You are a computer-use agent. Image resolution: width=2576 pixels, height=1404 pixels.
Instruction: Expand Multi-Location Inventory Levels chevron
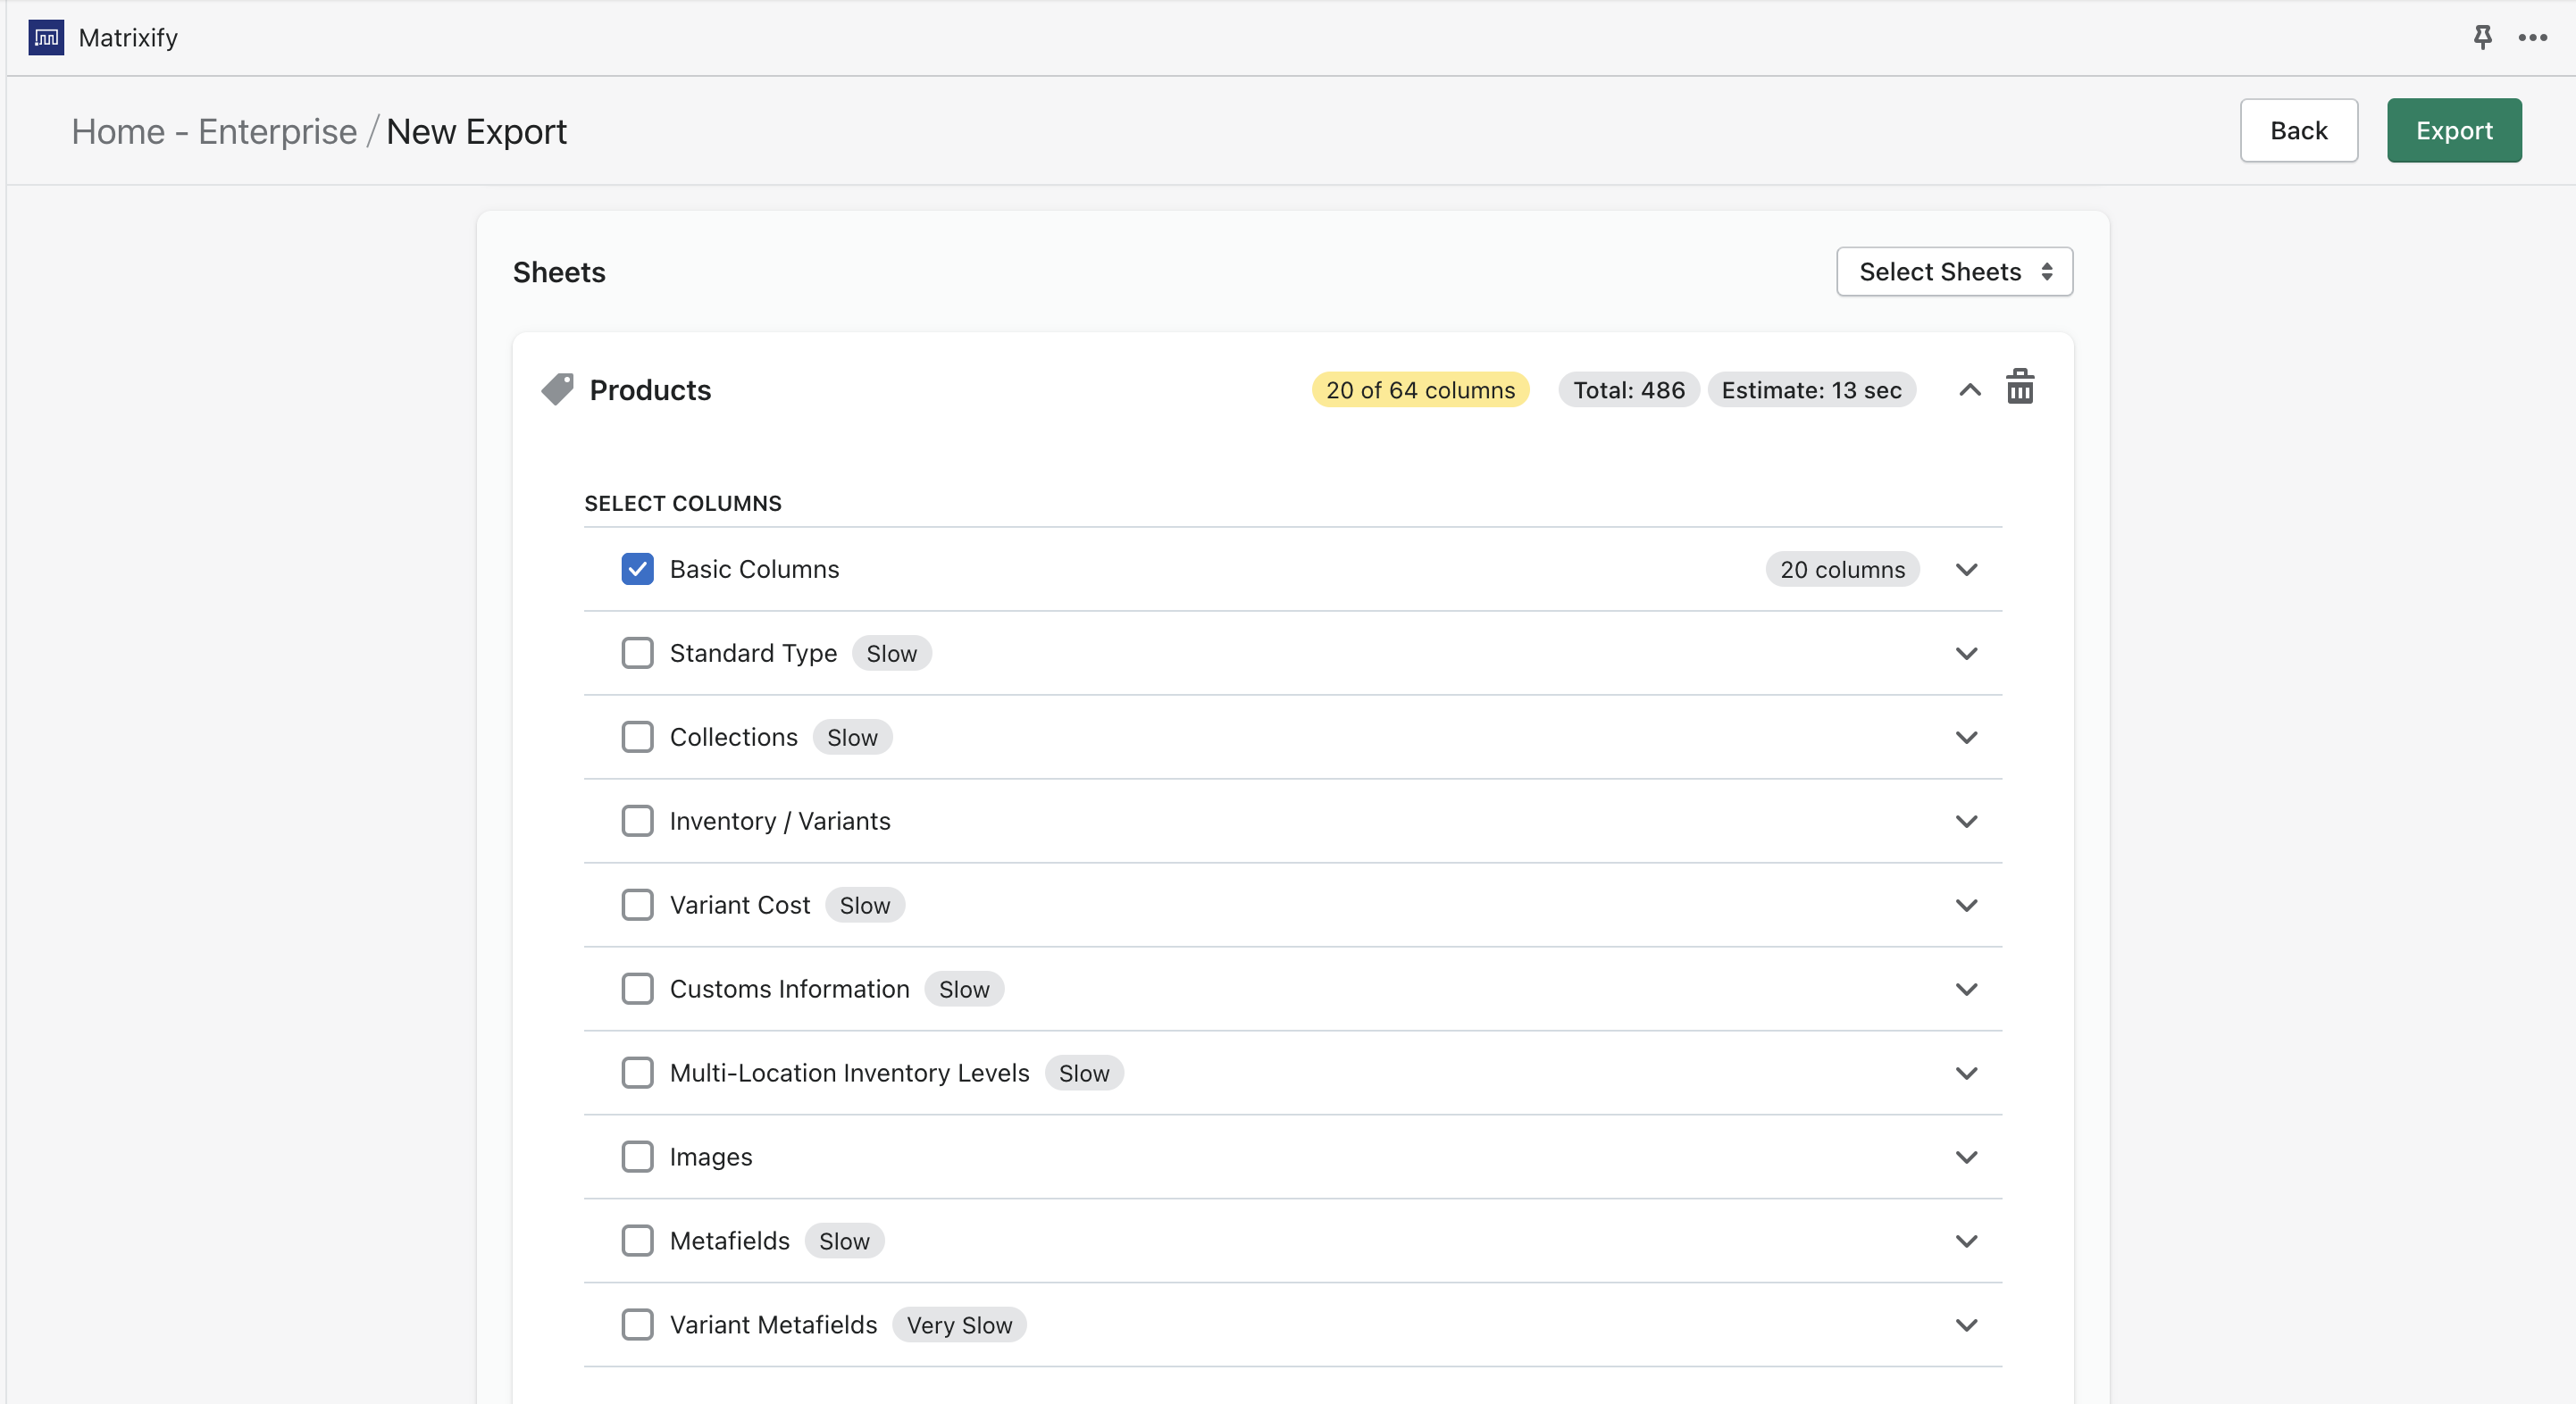(x=1966, y=1073)
